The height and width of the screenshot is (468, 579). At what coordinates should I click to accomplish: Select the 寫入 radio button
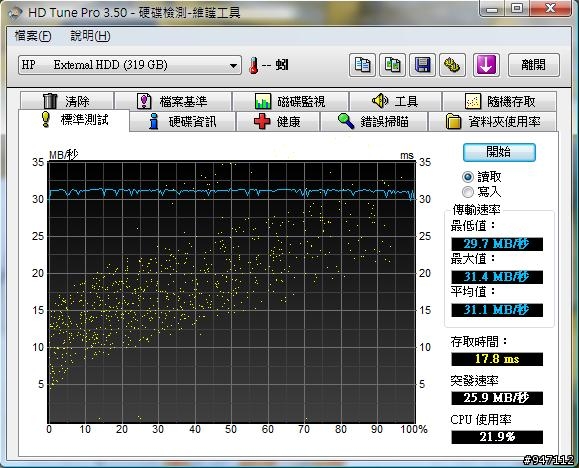pos(468,192)
